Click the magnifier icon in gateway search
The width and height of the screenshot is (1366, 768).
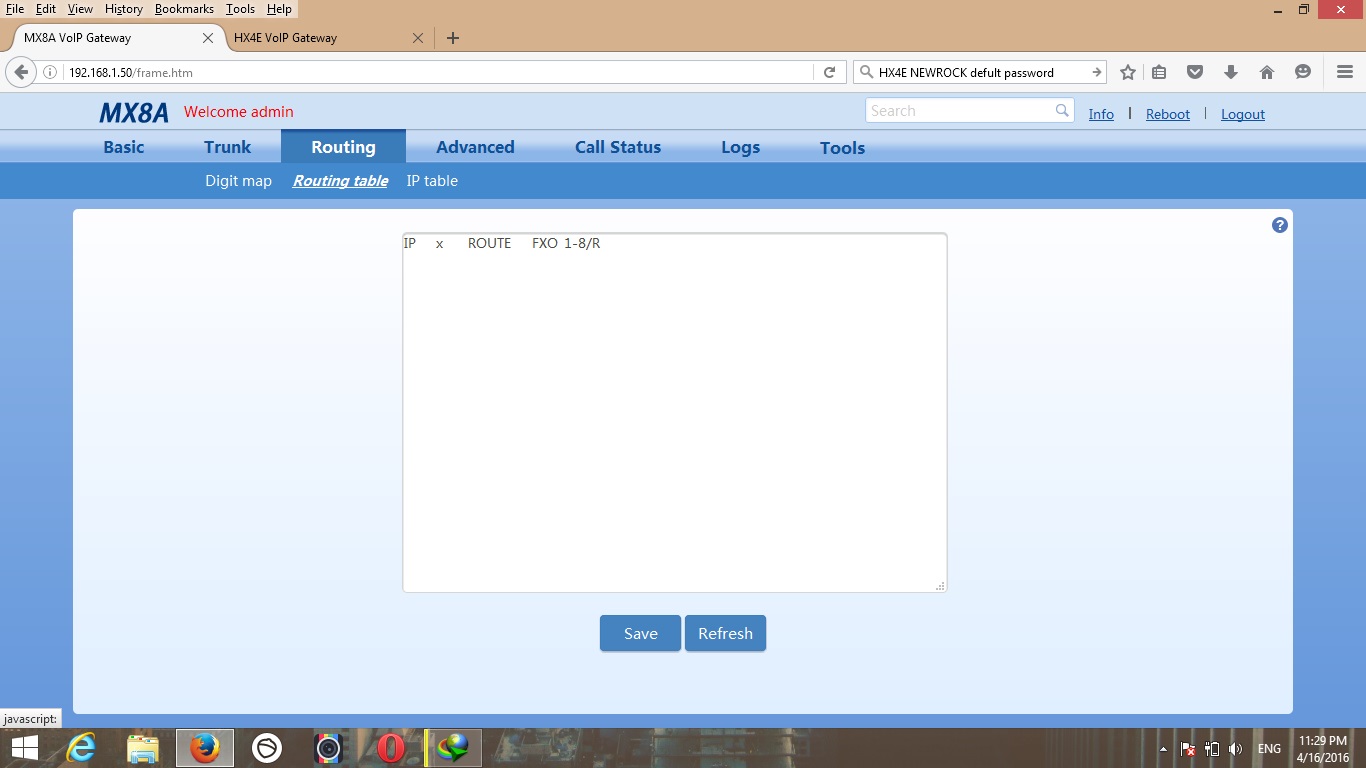tap(1062, 111)
